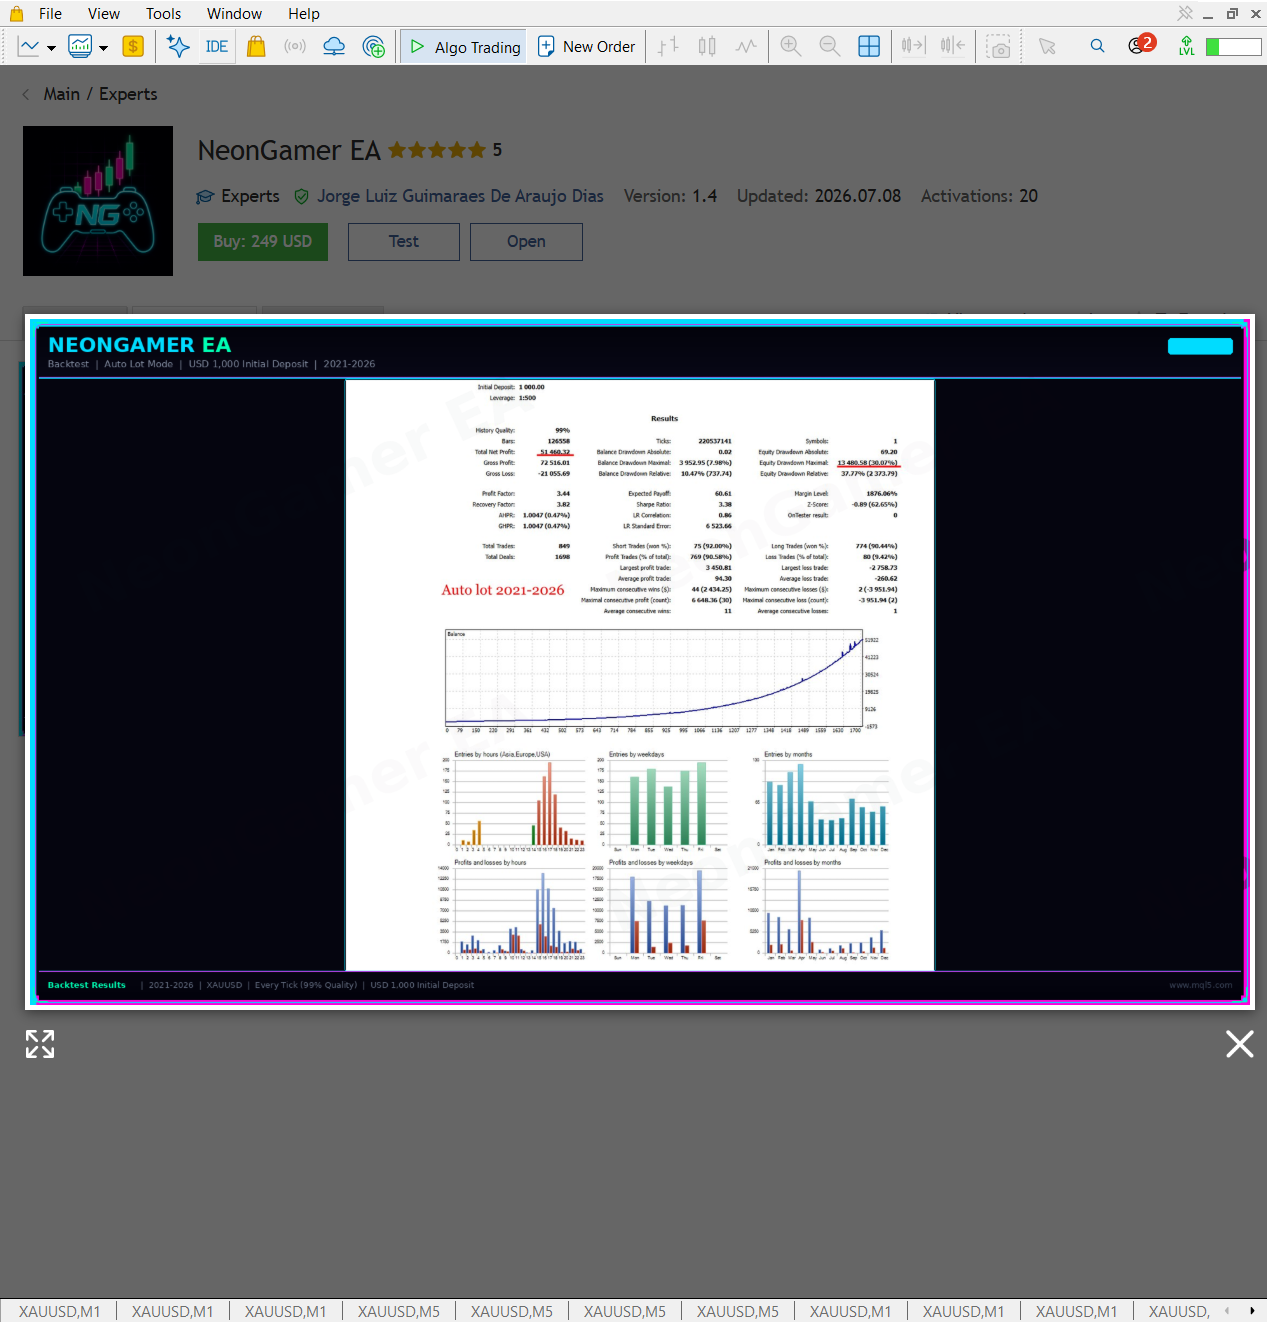Switch chart to candlesticks mode
This screenshot has width=1267, height=1322.
click(707, 46)
